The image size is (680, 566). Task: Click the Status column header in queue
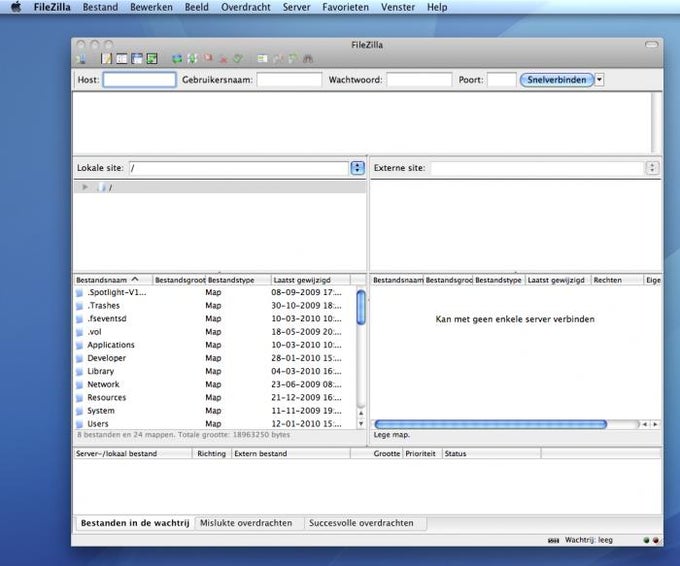click(x=491, y=454)
